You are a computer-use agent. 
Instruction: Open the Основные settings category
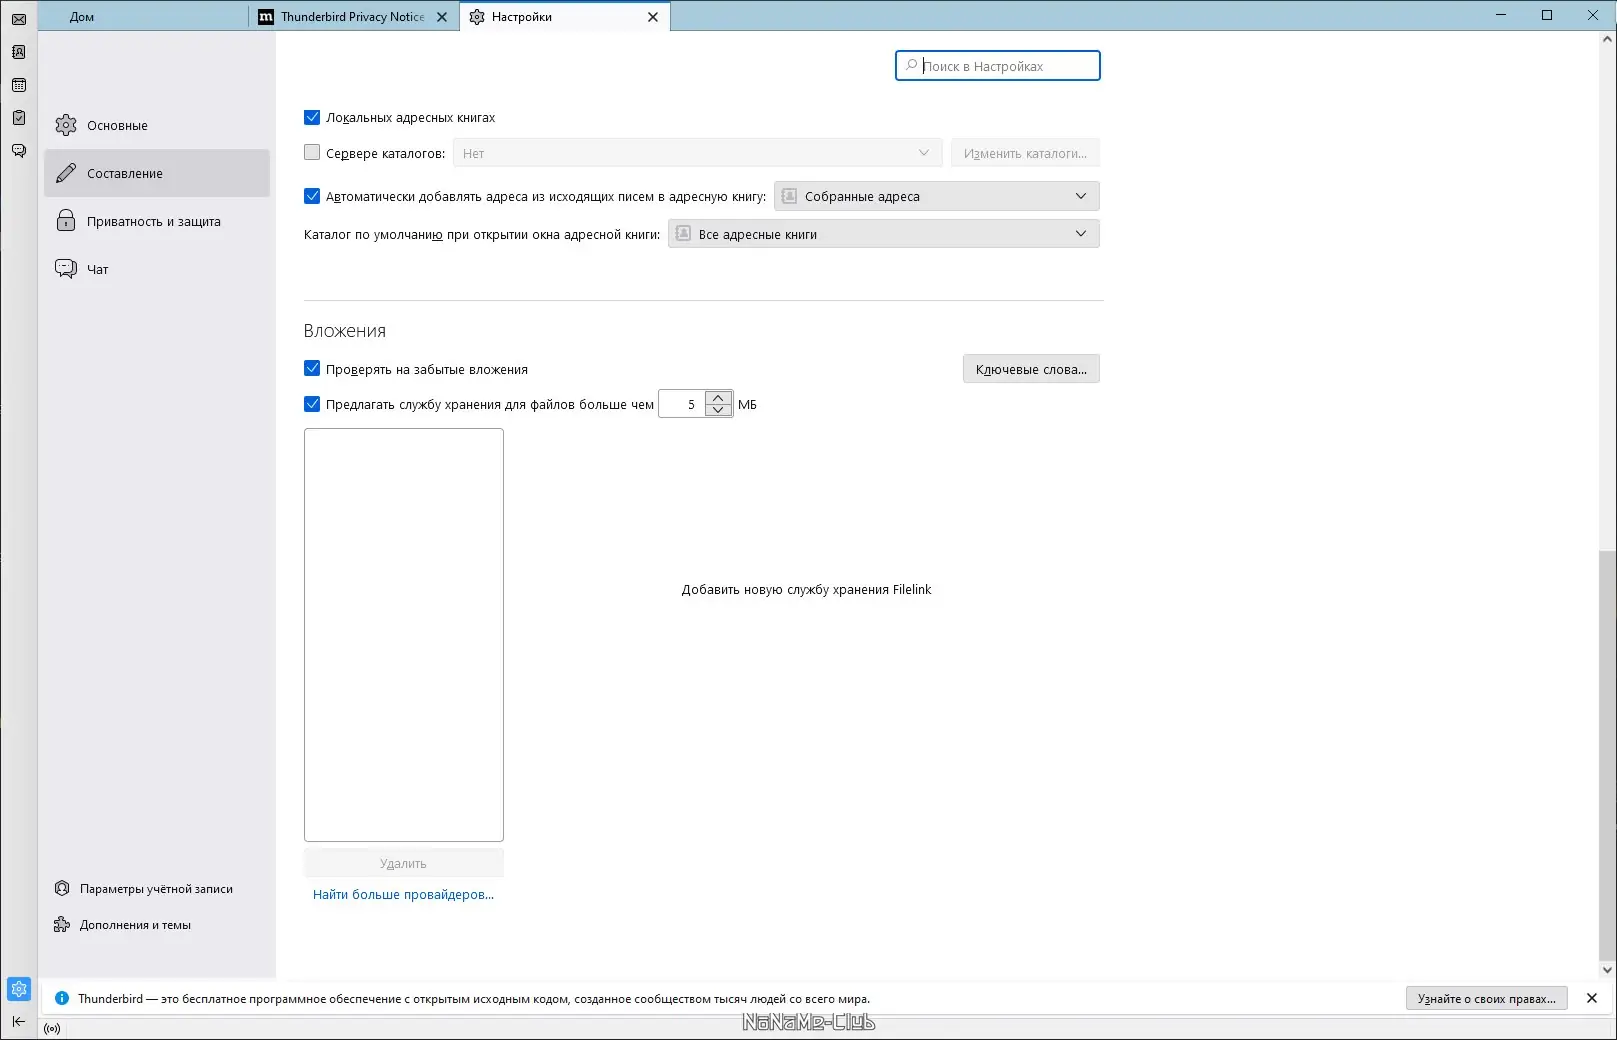(157, 125)
